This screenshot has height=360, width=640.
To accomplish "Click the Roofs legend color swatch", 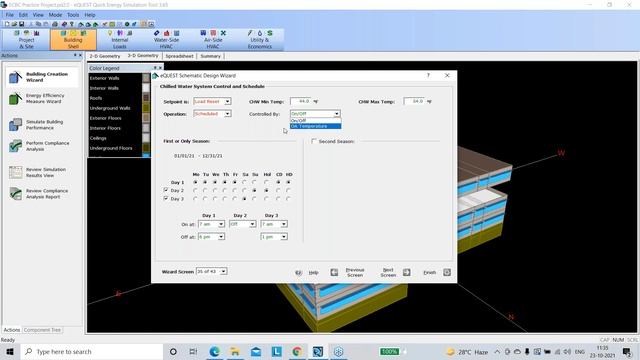I will click(146, 98).
